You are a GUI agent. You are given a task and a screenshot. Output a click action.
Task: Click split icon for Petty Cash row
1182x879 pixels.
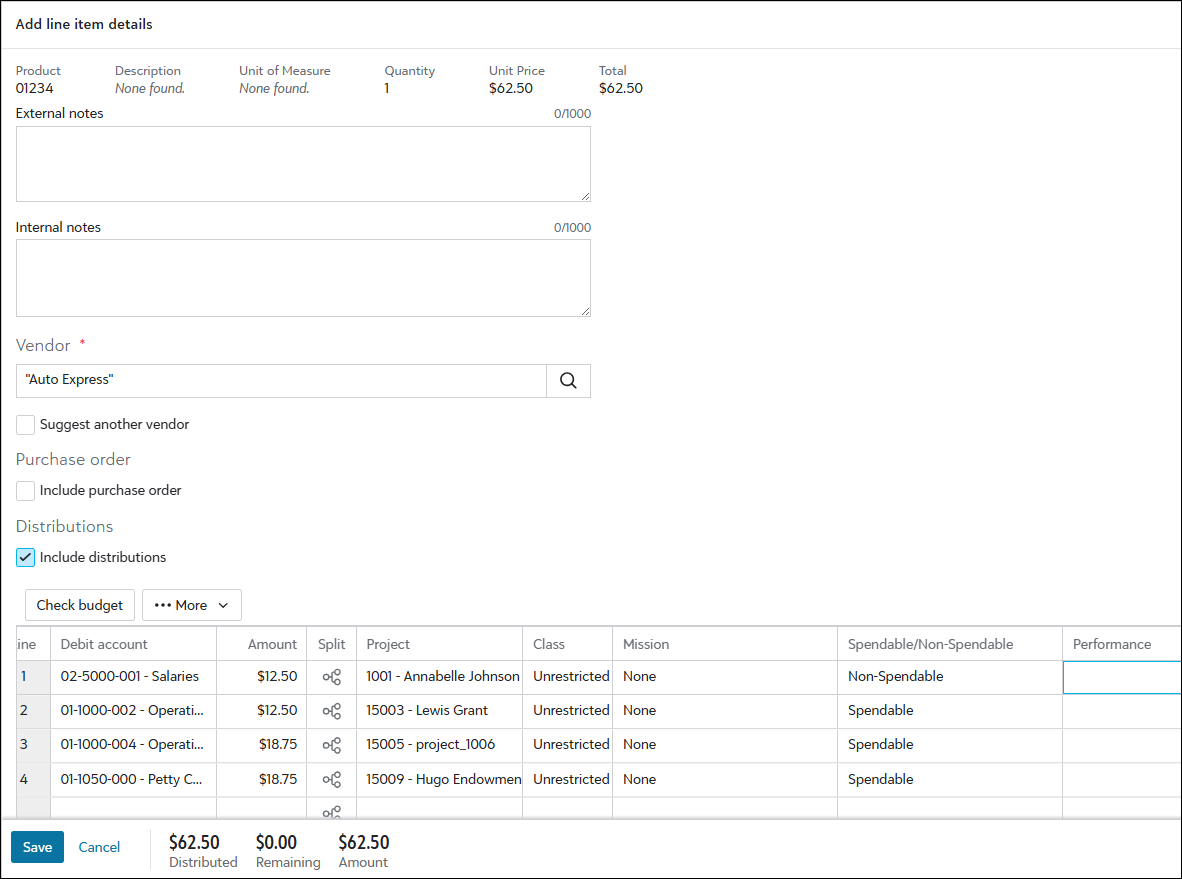(331, 779)
